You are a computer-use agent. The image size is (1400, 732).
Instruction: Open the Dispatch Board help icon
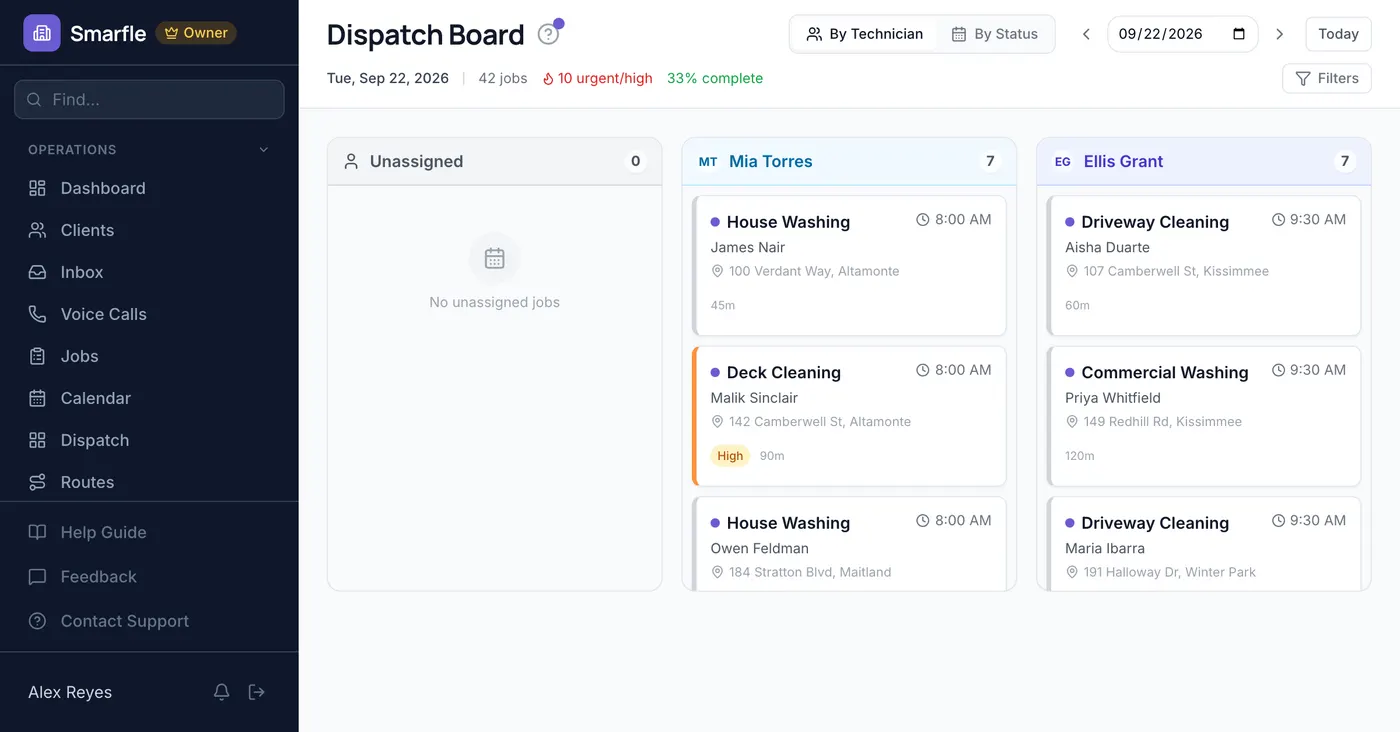[548, 34]
